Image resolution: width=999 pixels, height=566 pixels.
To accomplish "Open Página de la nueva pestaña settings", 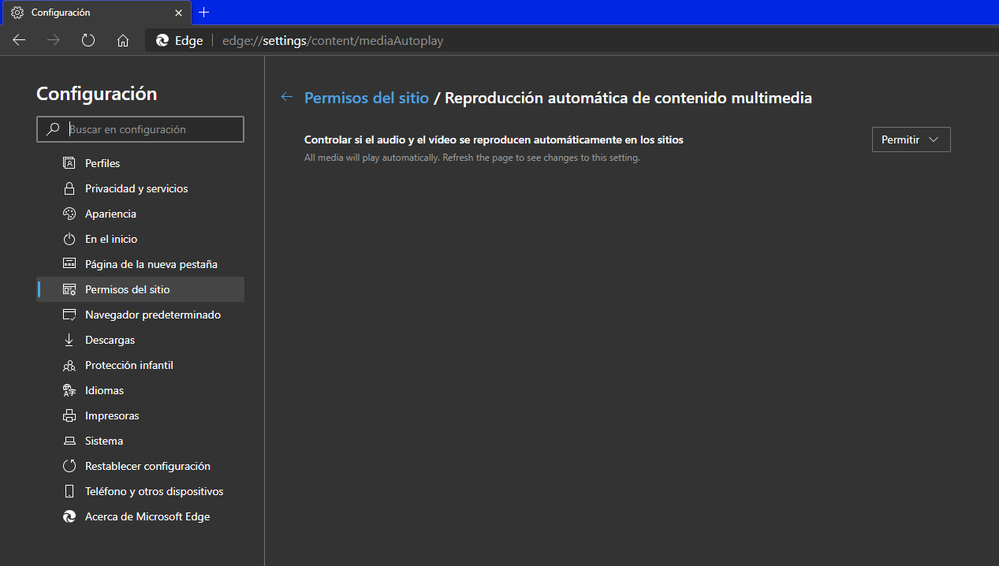I will click(x=150, y=264).
